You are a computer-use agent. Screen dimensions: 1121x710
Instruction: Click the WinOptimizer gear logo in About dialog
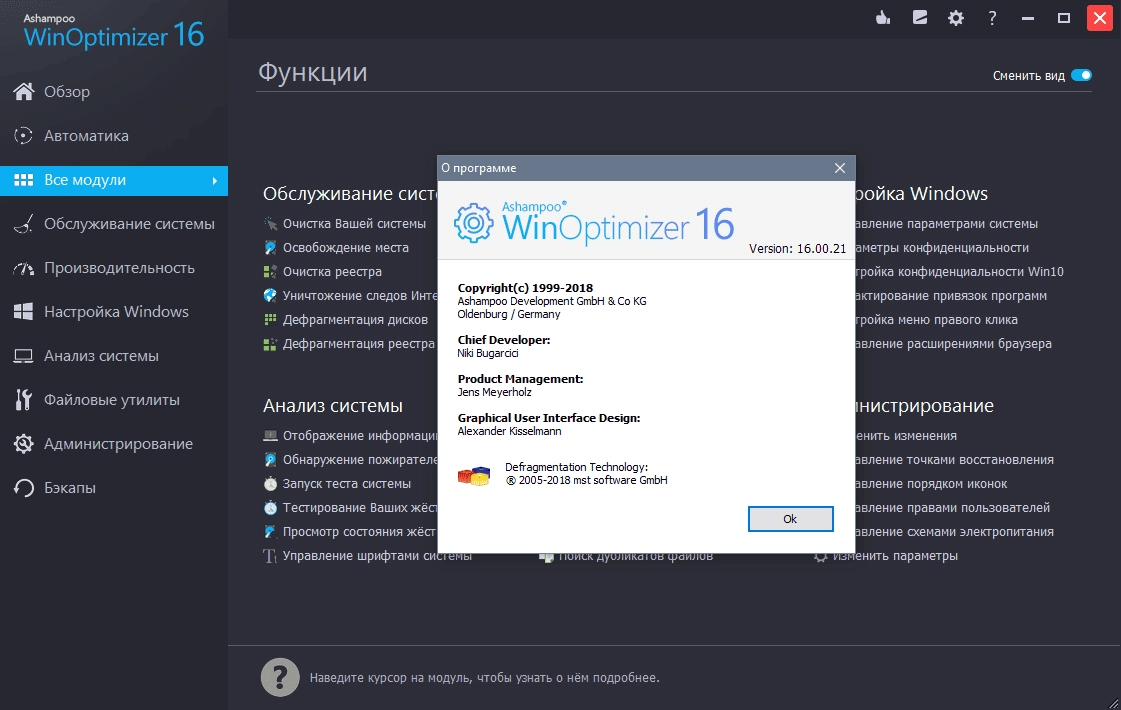(473, 223)
